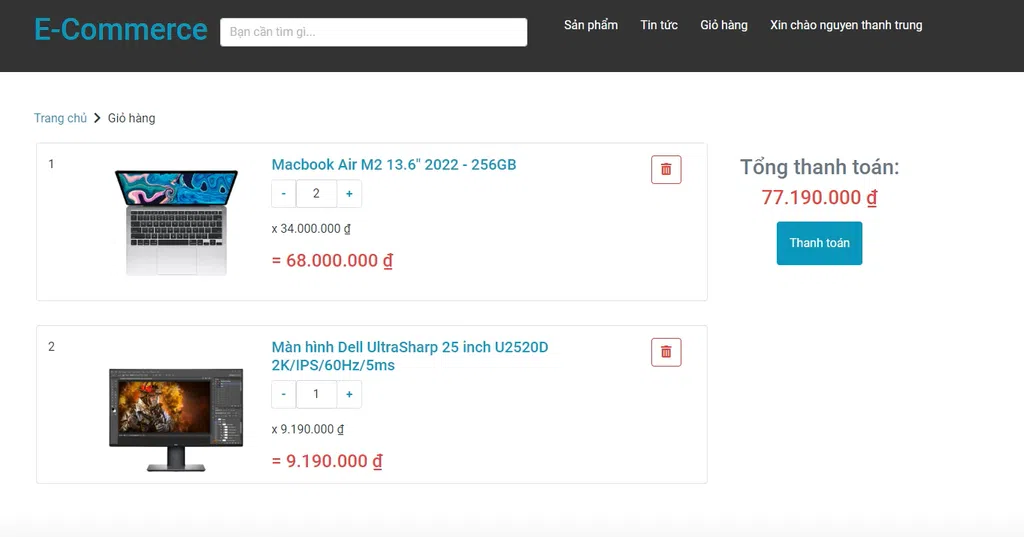Decrease Macbook Air M2 quantity
The width and height of the screenshot is (1024, 537).
[x=283, y=193]
